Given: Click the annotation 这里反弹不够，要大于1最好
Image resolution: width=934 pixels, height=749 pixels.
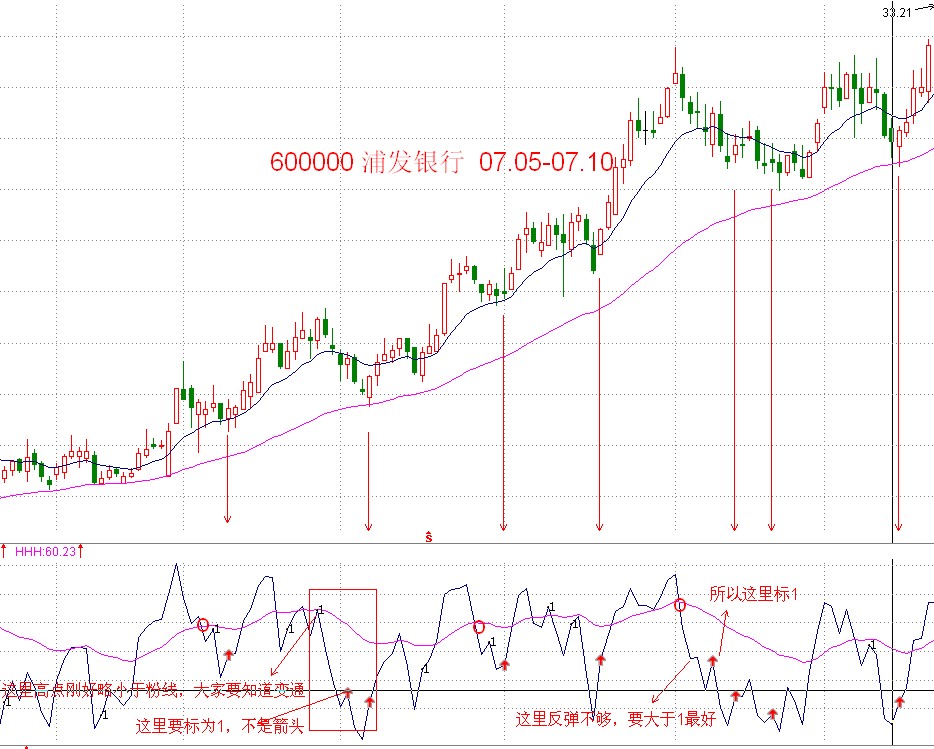Looking at the screenshot, I should click(x=615, y=719).
